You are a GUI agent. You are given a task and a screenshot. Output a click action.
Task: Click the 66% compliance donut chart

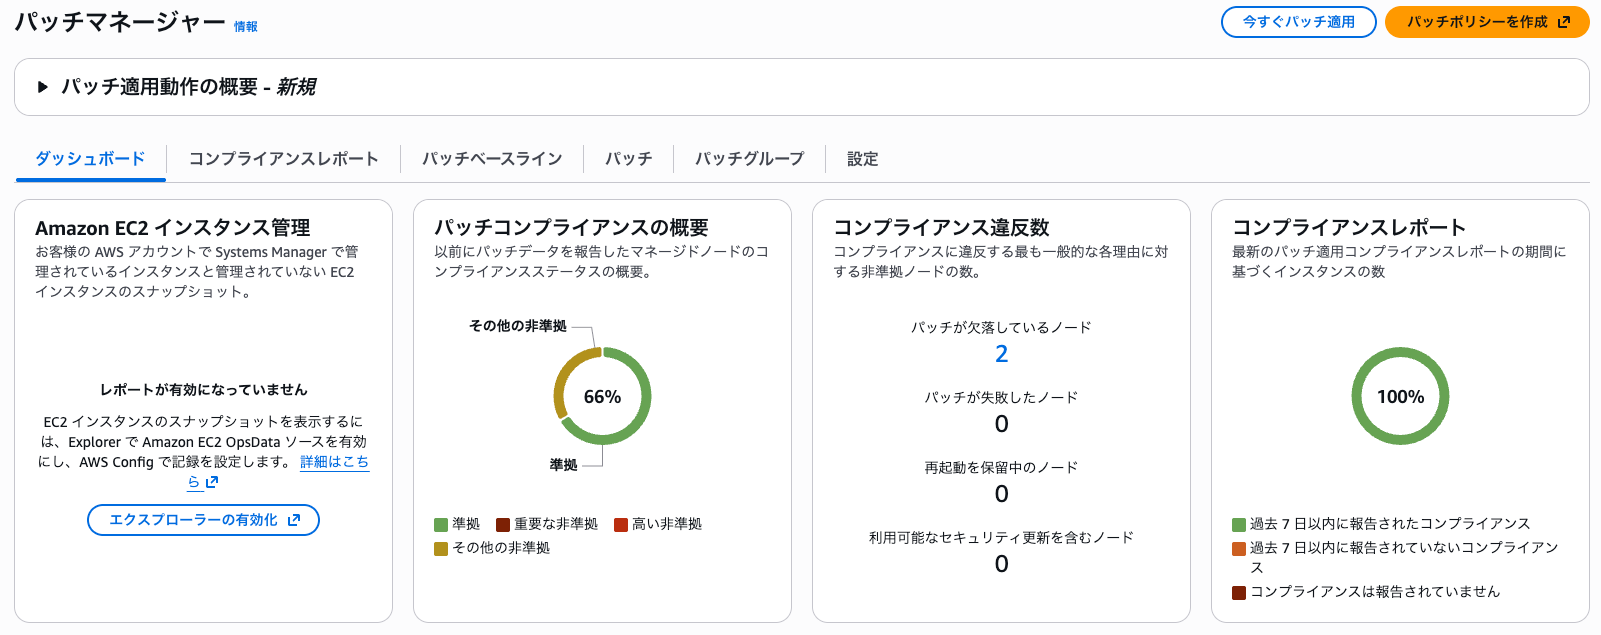tap(601, 396)
